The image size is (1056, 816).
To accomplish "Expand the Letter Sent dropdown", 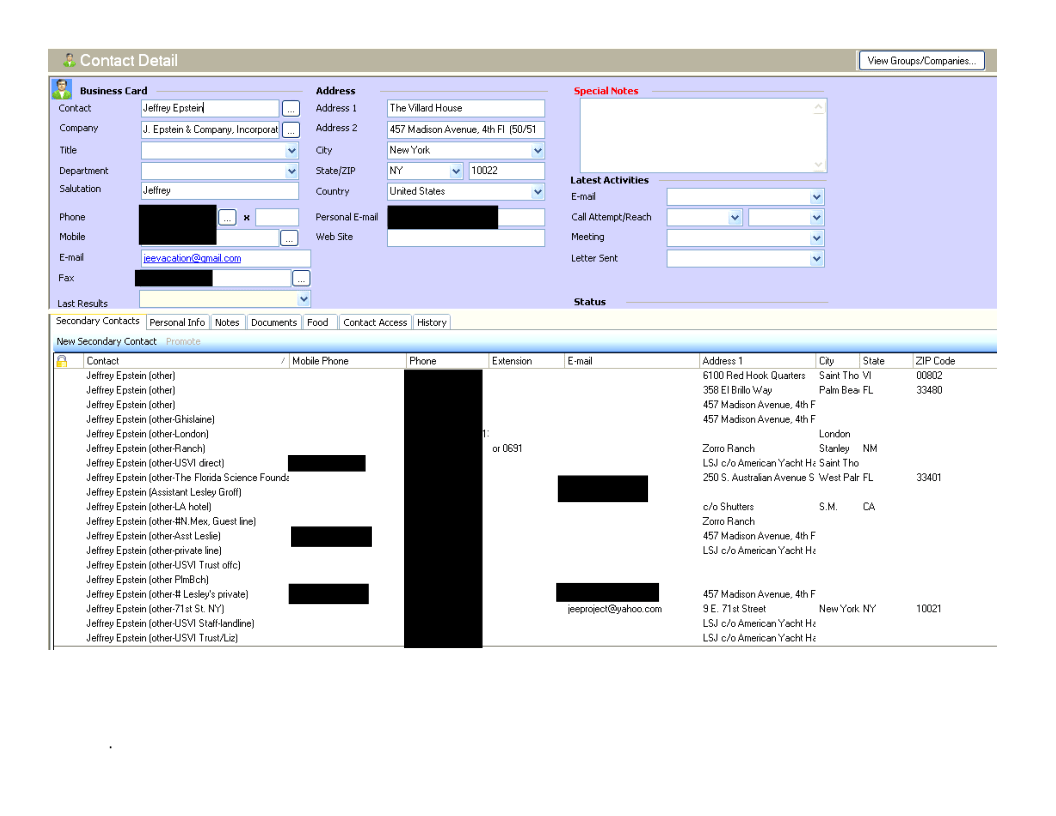I will 817,259.
